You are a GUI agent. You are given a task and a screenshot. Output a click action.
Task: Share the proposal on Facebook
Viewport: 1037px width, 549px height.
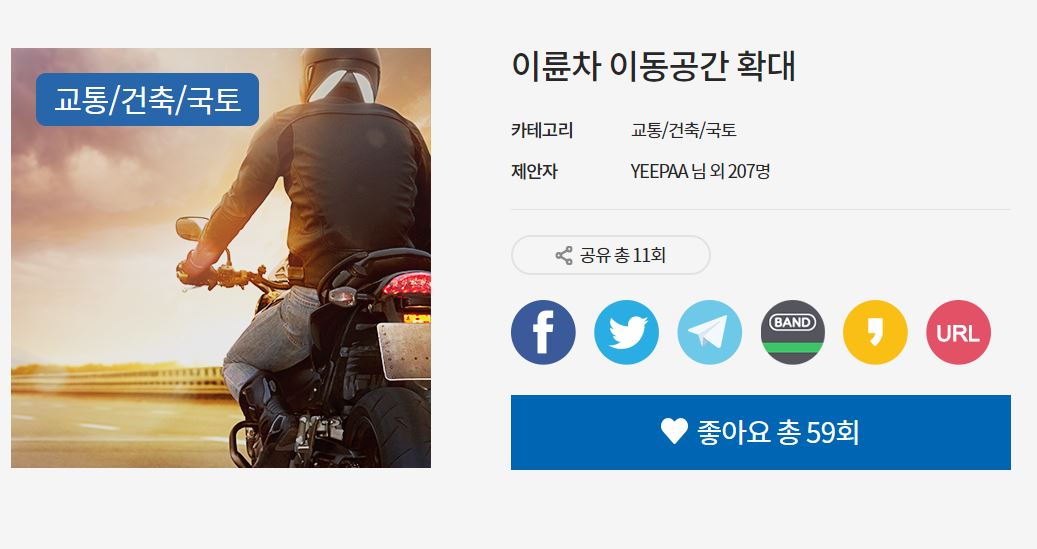tap(543, 332)
